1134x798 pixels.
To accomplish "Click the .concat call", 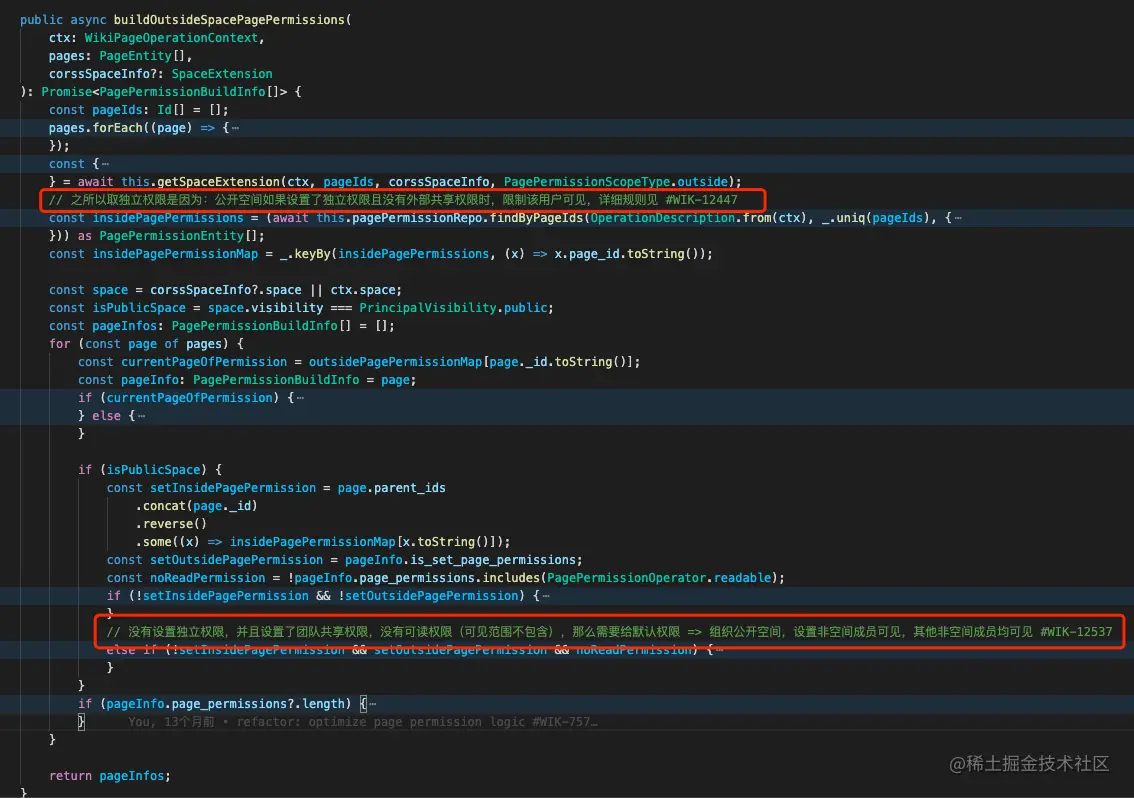I will click(x=163, y=506).
